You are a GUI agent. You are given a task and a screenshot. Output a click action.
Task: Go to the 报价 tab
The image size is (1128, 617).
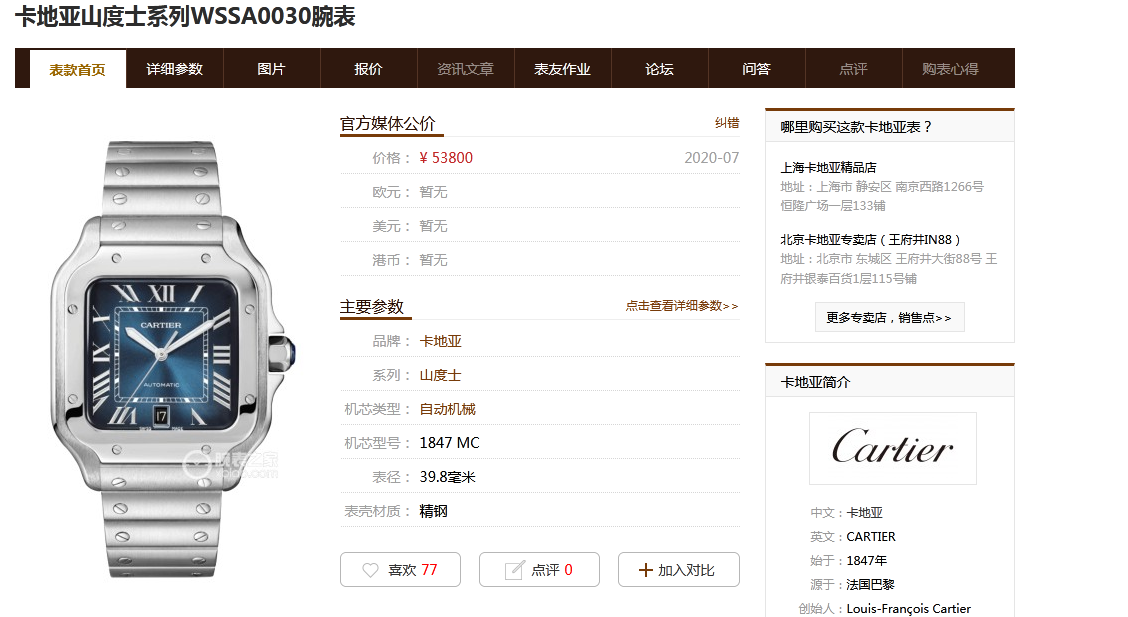click(368, 69)
